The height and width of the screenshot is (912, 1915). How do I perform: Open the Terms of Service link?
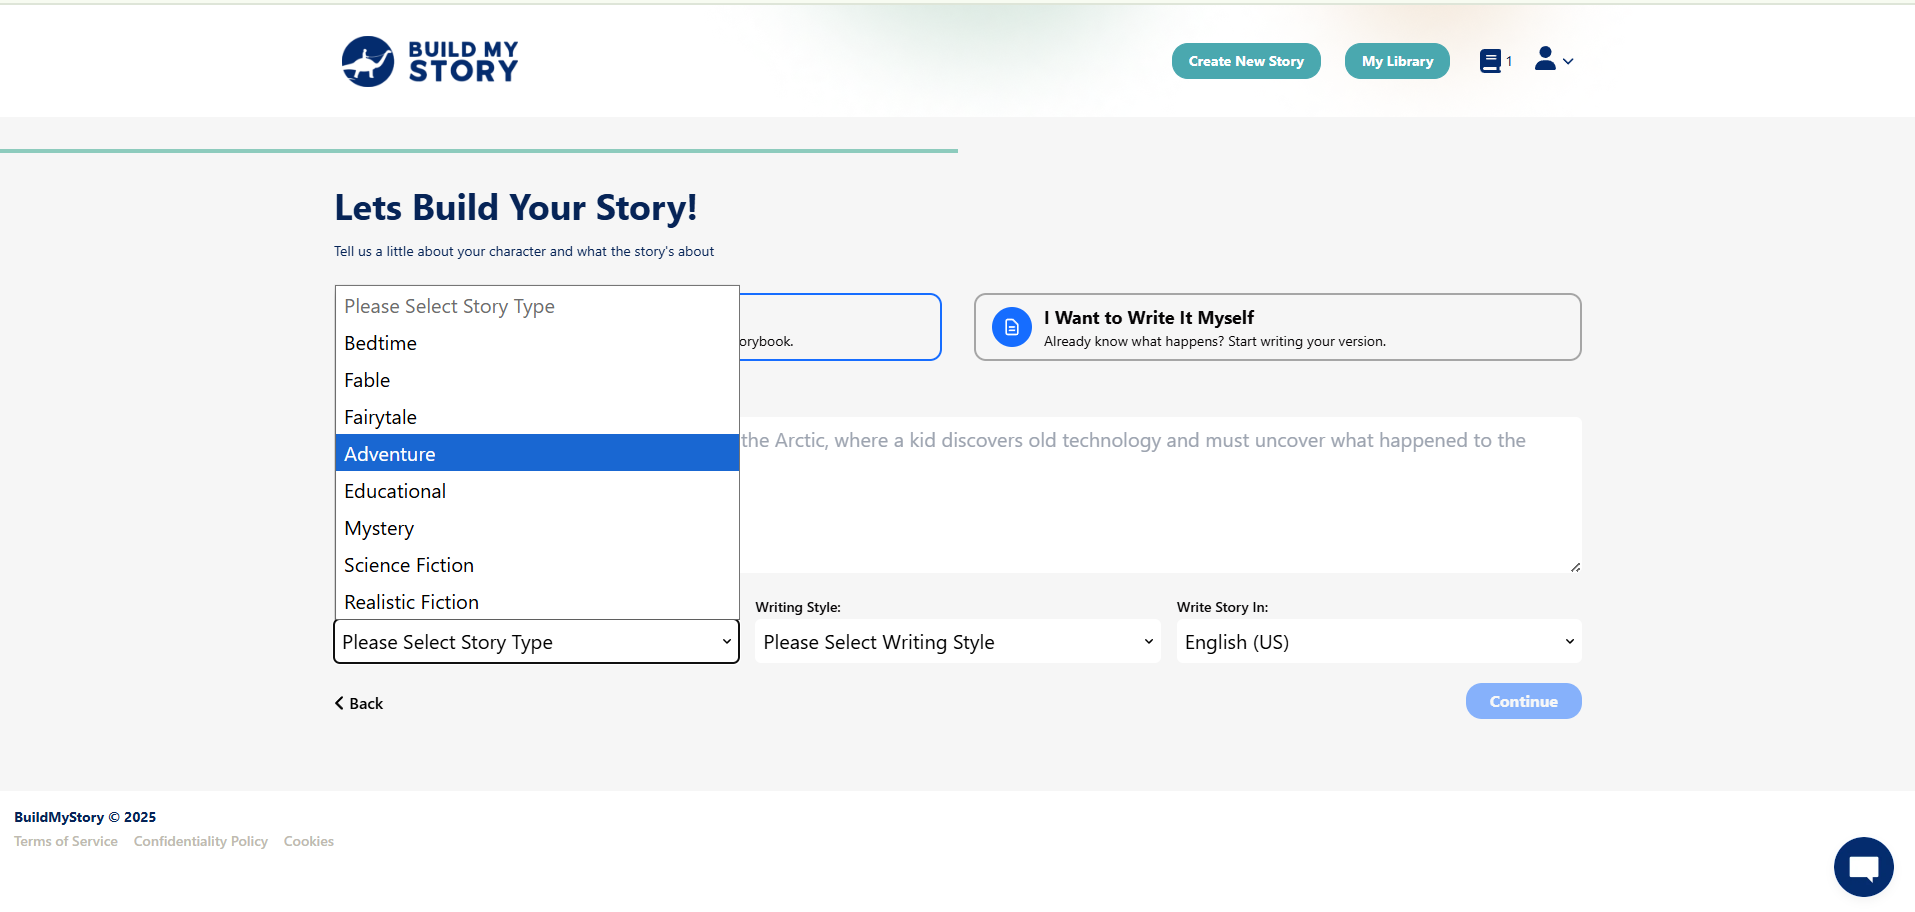66,841
